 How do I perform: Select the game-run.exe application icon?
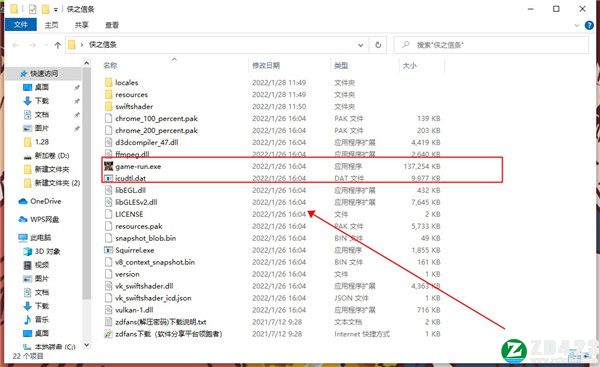click(109, 166)
